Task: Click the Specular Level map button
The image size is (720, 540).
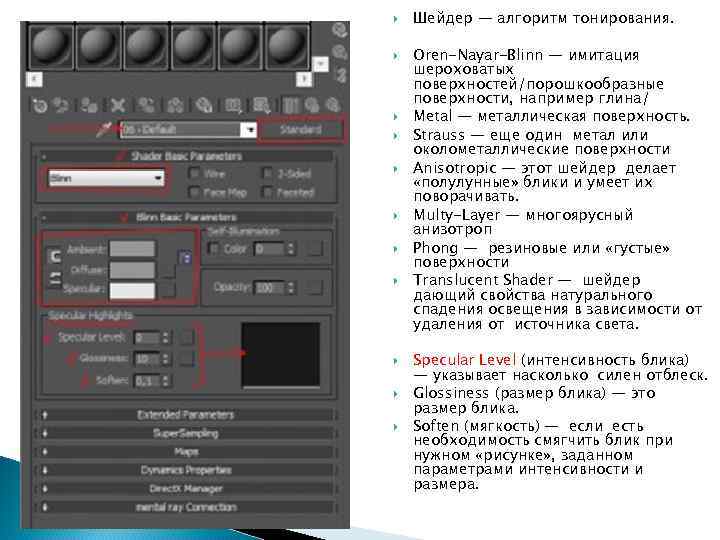Action: click(x=186, y=338)
